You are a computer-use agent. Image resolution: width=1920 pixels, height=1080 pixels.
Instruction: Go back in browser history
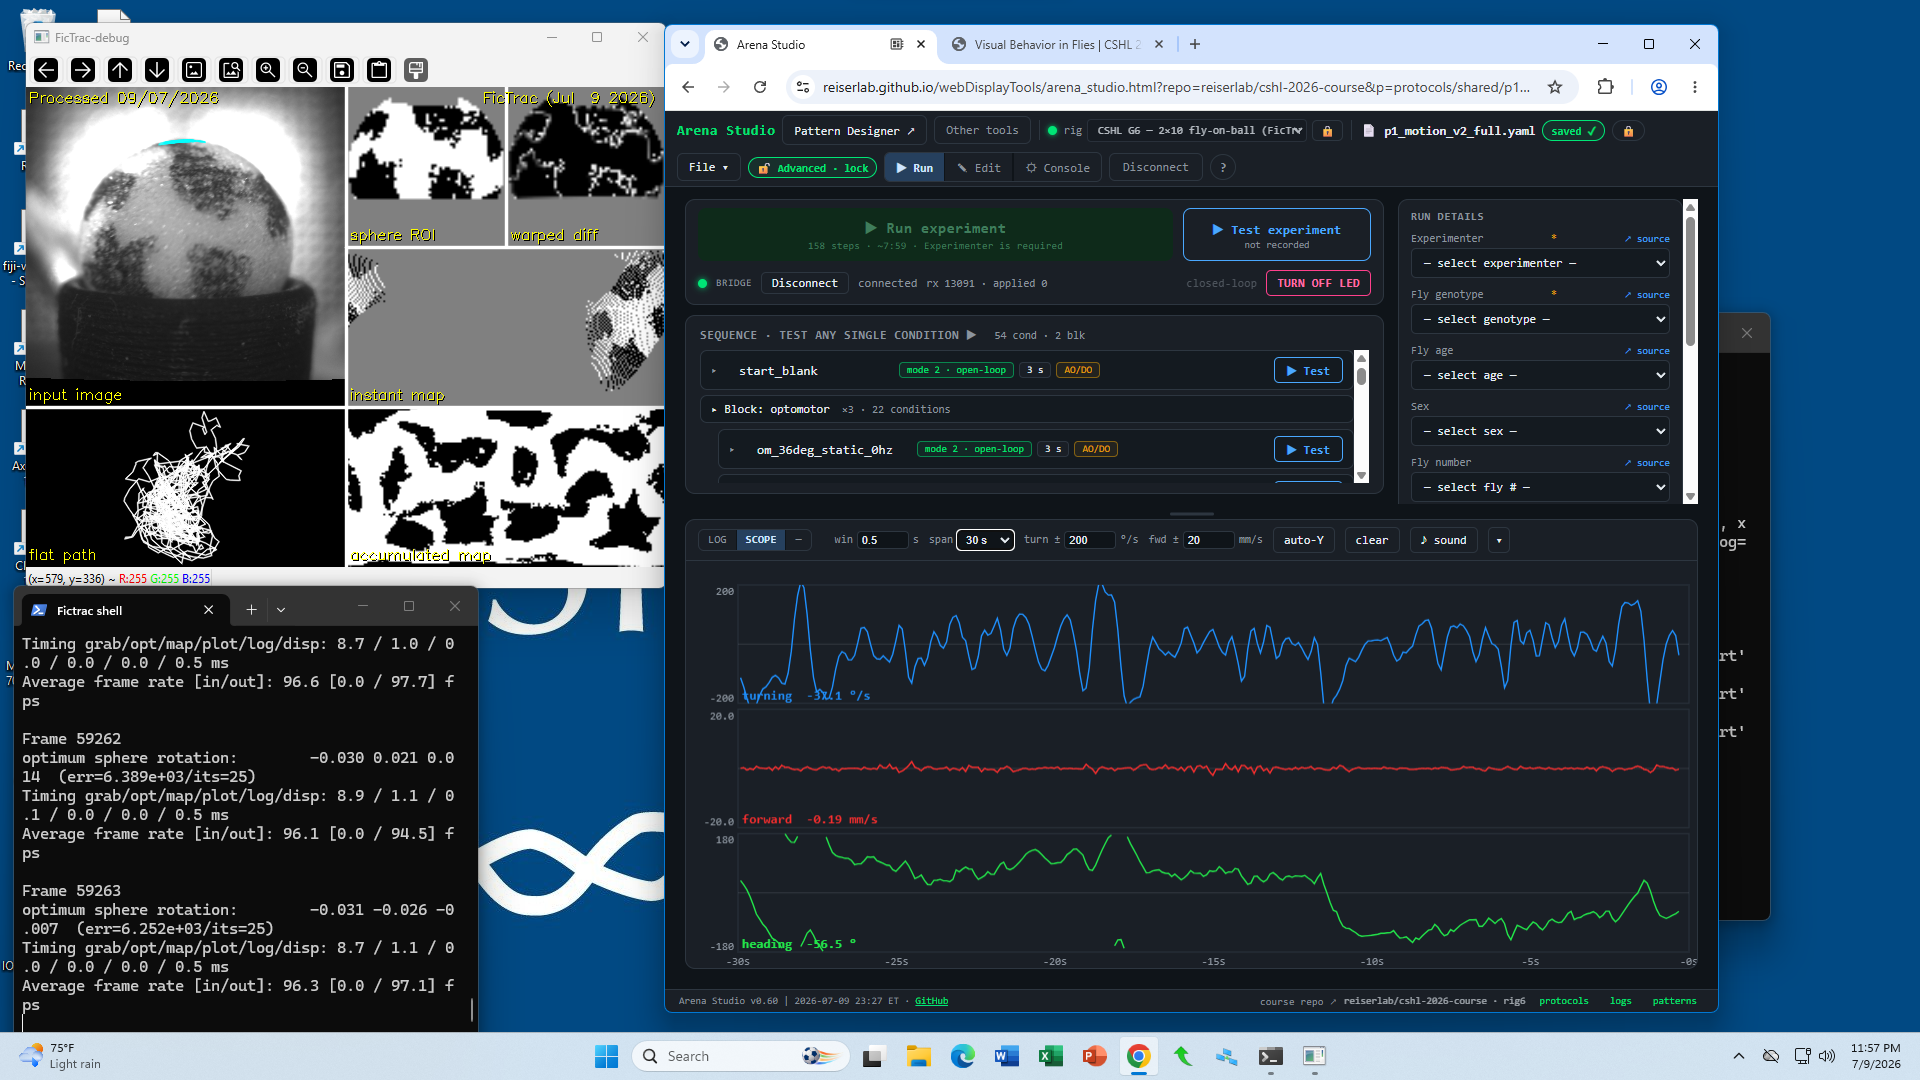(x=688, y=87)
